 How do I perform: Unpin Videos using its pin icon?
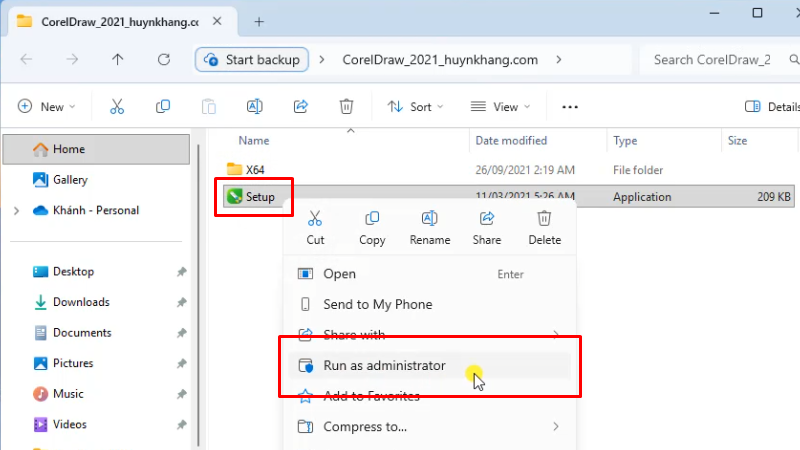(x=182, y=425)
